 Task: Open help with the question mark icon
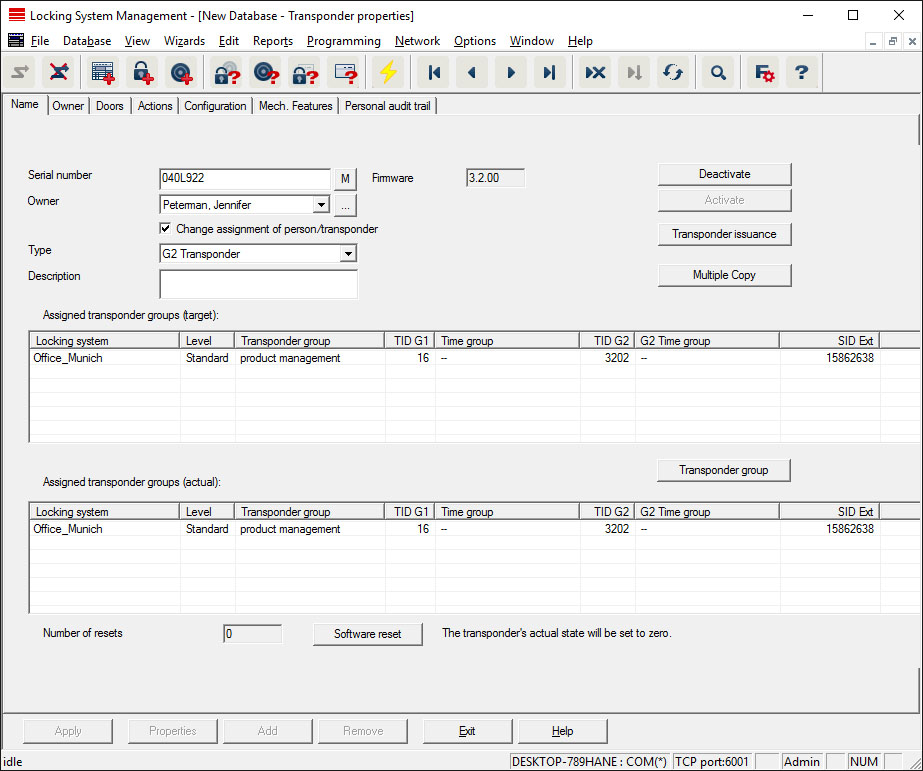tap(800, 73)
